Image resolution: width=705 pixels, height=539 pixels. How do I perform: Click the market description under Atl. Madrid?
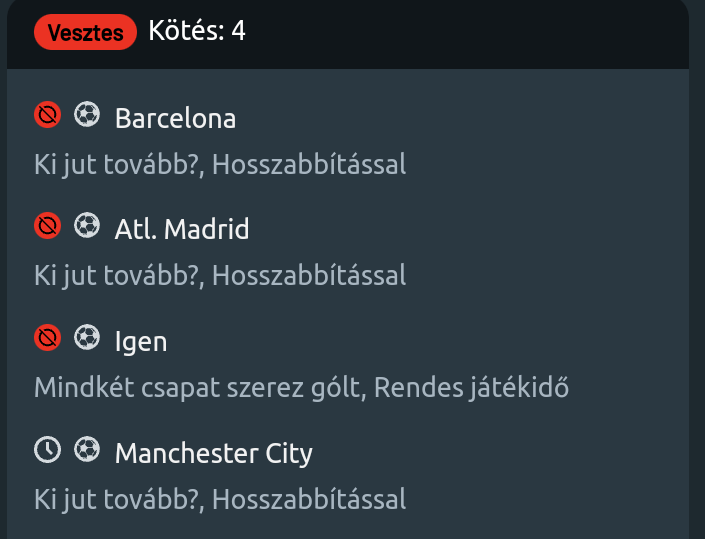tap(220, 275)
